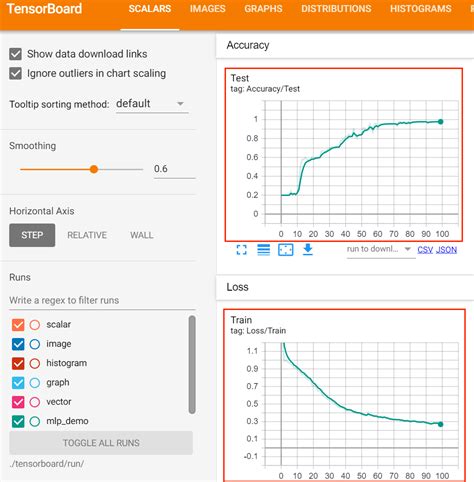Expand the Accuracy Test chart to full size

tap(242, 250)
